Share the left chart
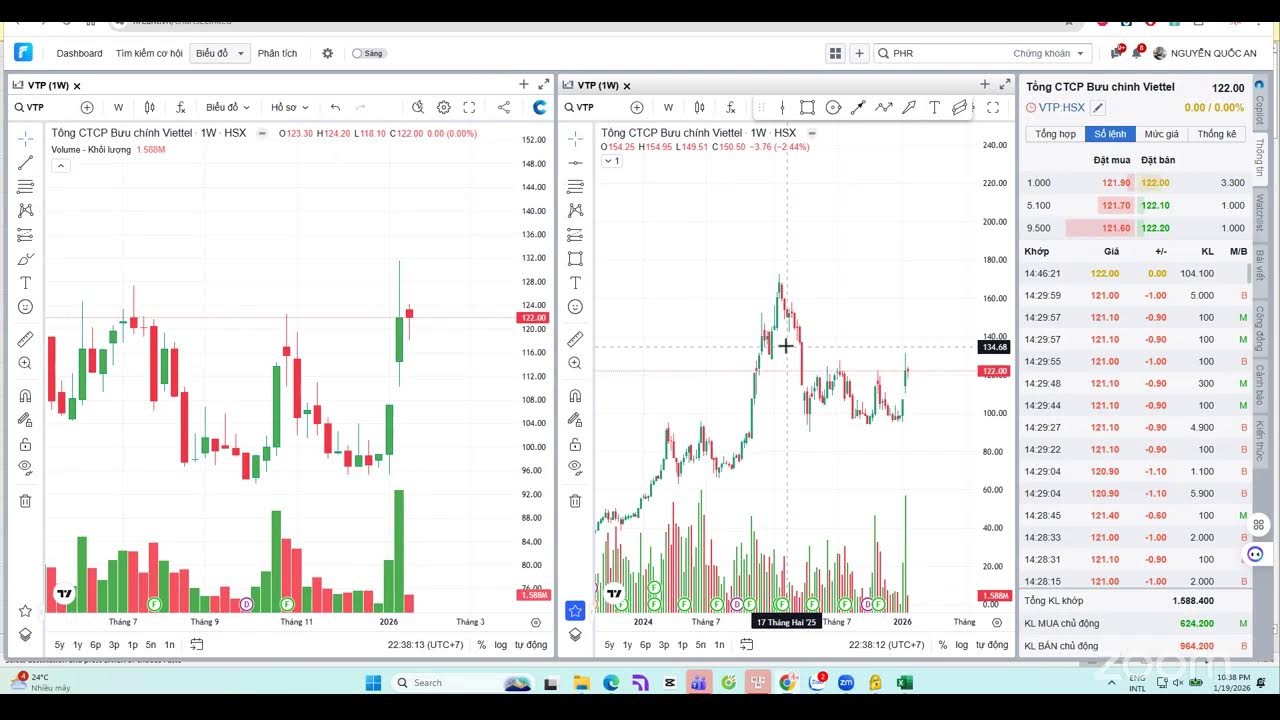This screenshot has height=720, width=1280. (504, 107)
